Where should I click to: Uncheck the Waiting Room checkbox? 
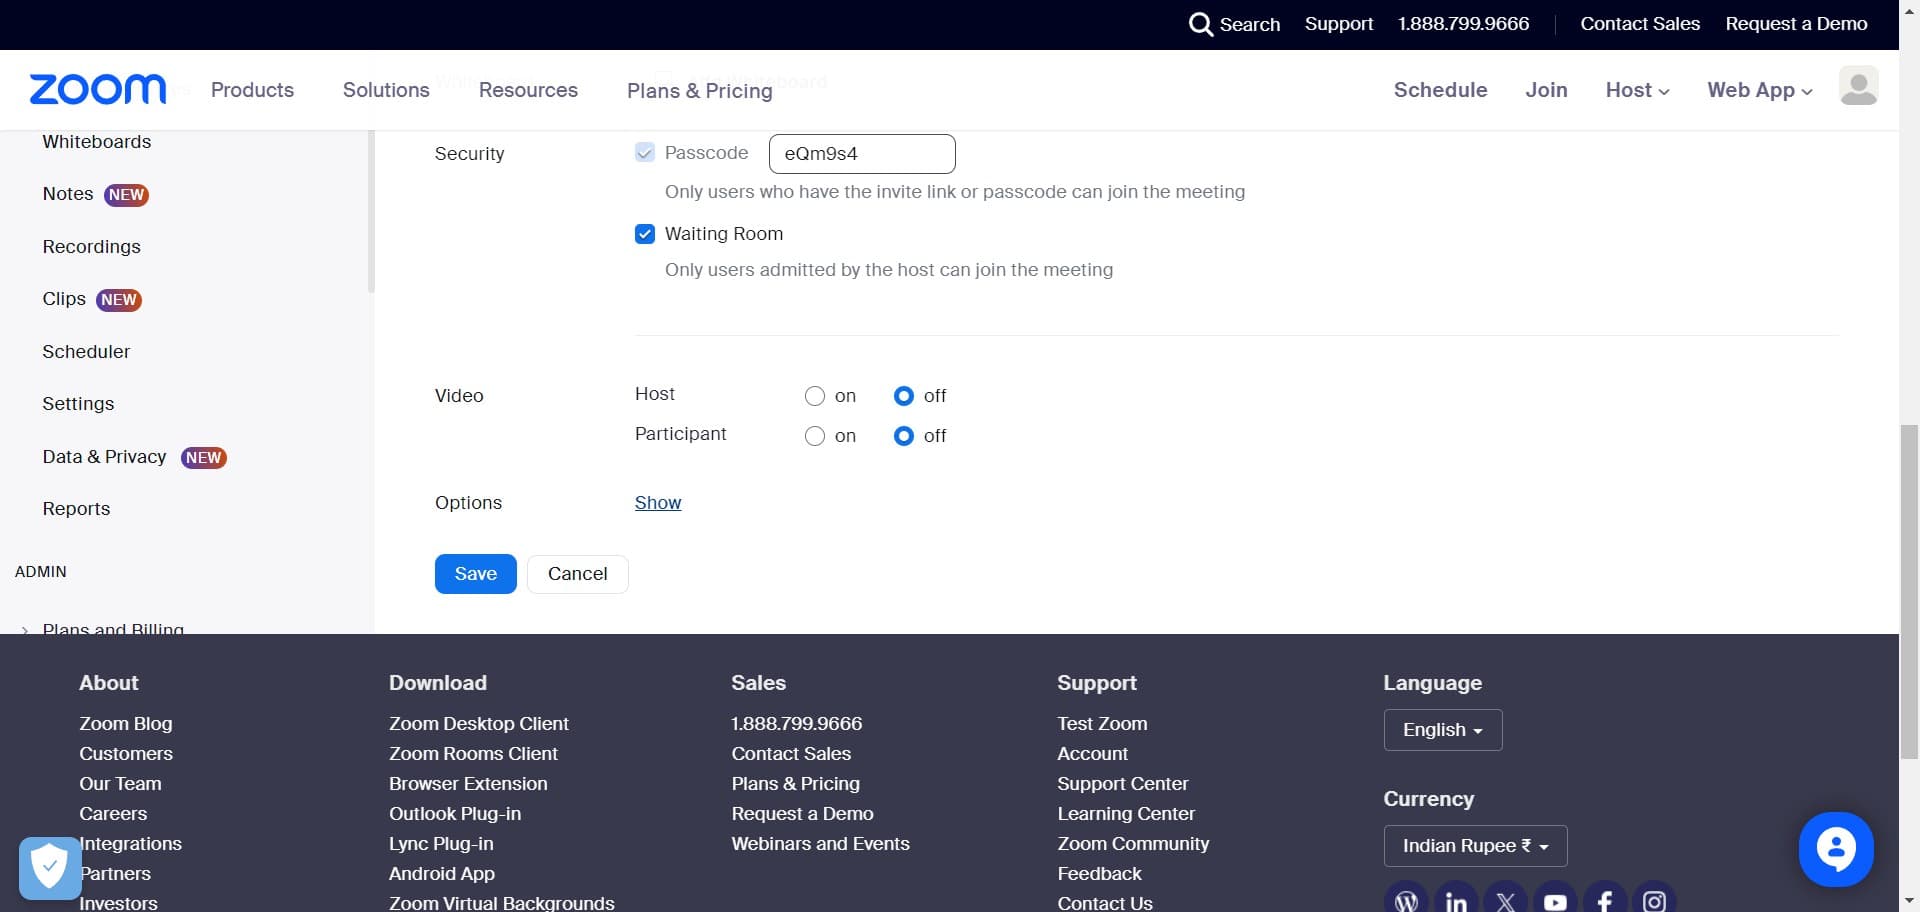[x=645, y=233]
